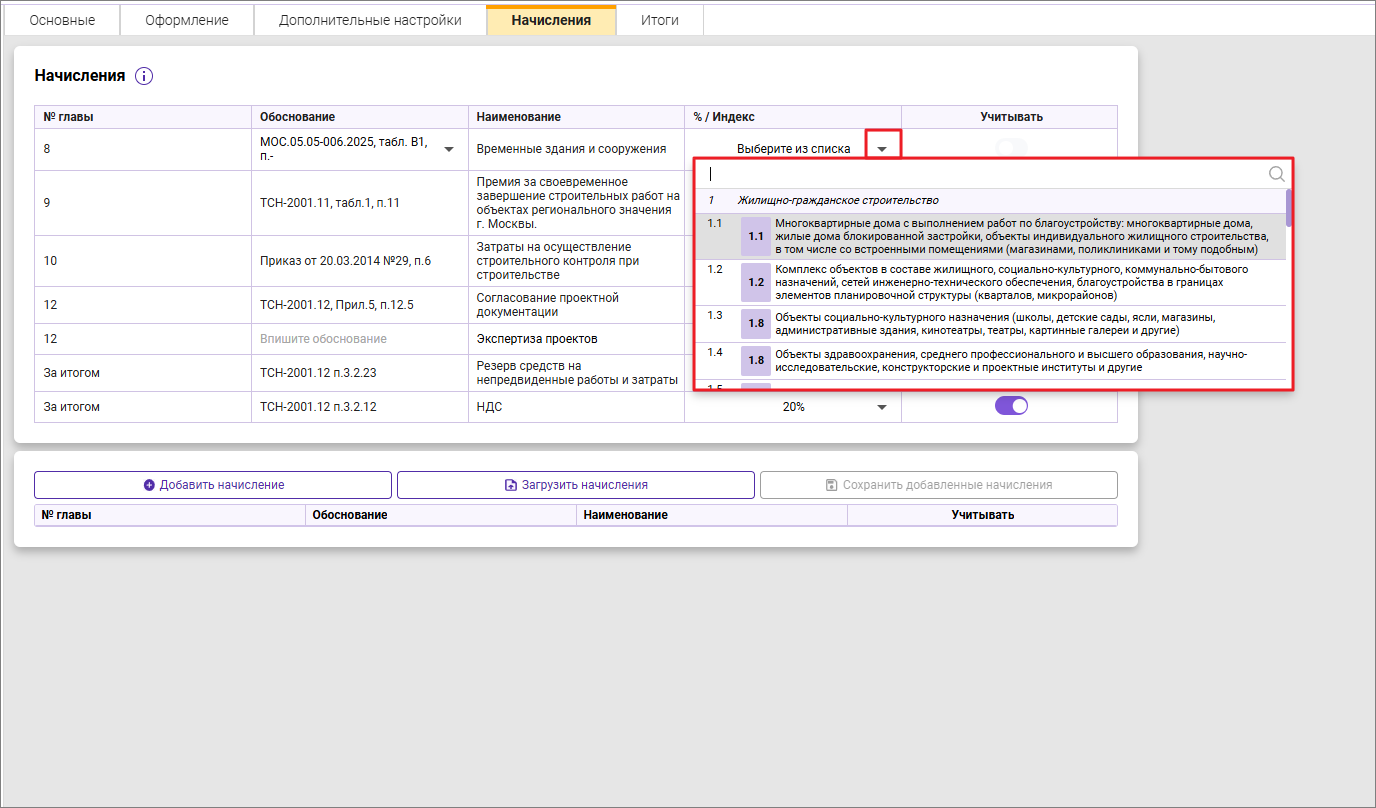Switch to the Итоги tab
The height and width of the screenshot is (808, 1376).
point(659,20)
